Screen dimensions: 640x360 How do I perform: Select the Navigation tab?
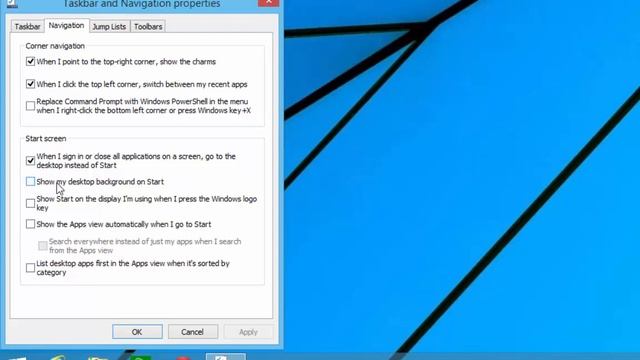[66, 25]
